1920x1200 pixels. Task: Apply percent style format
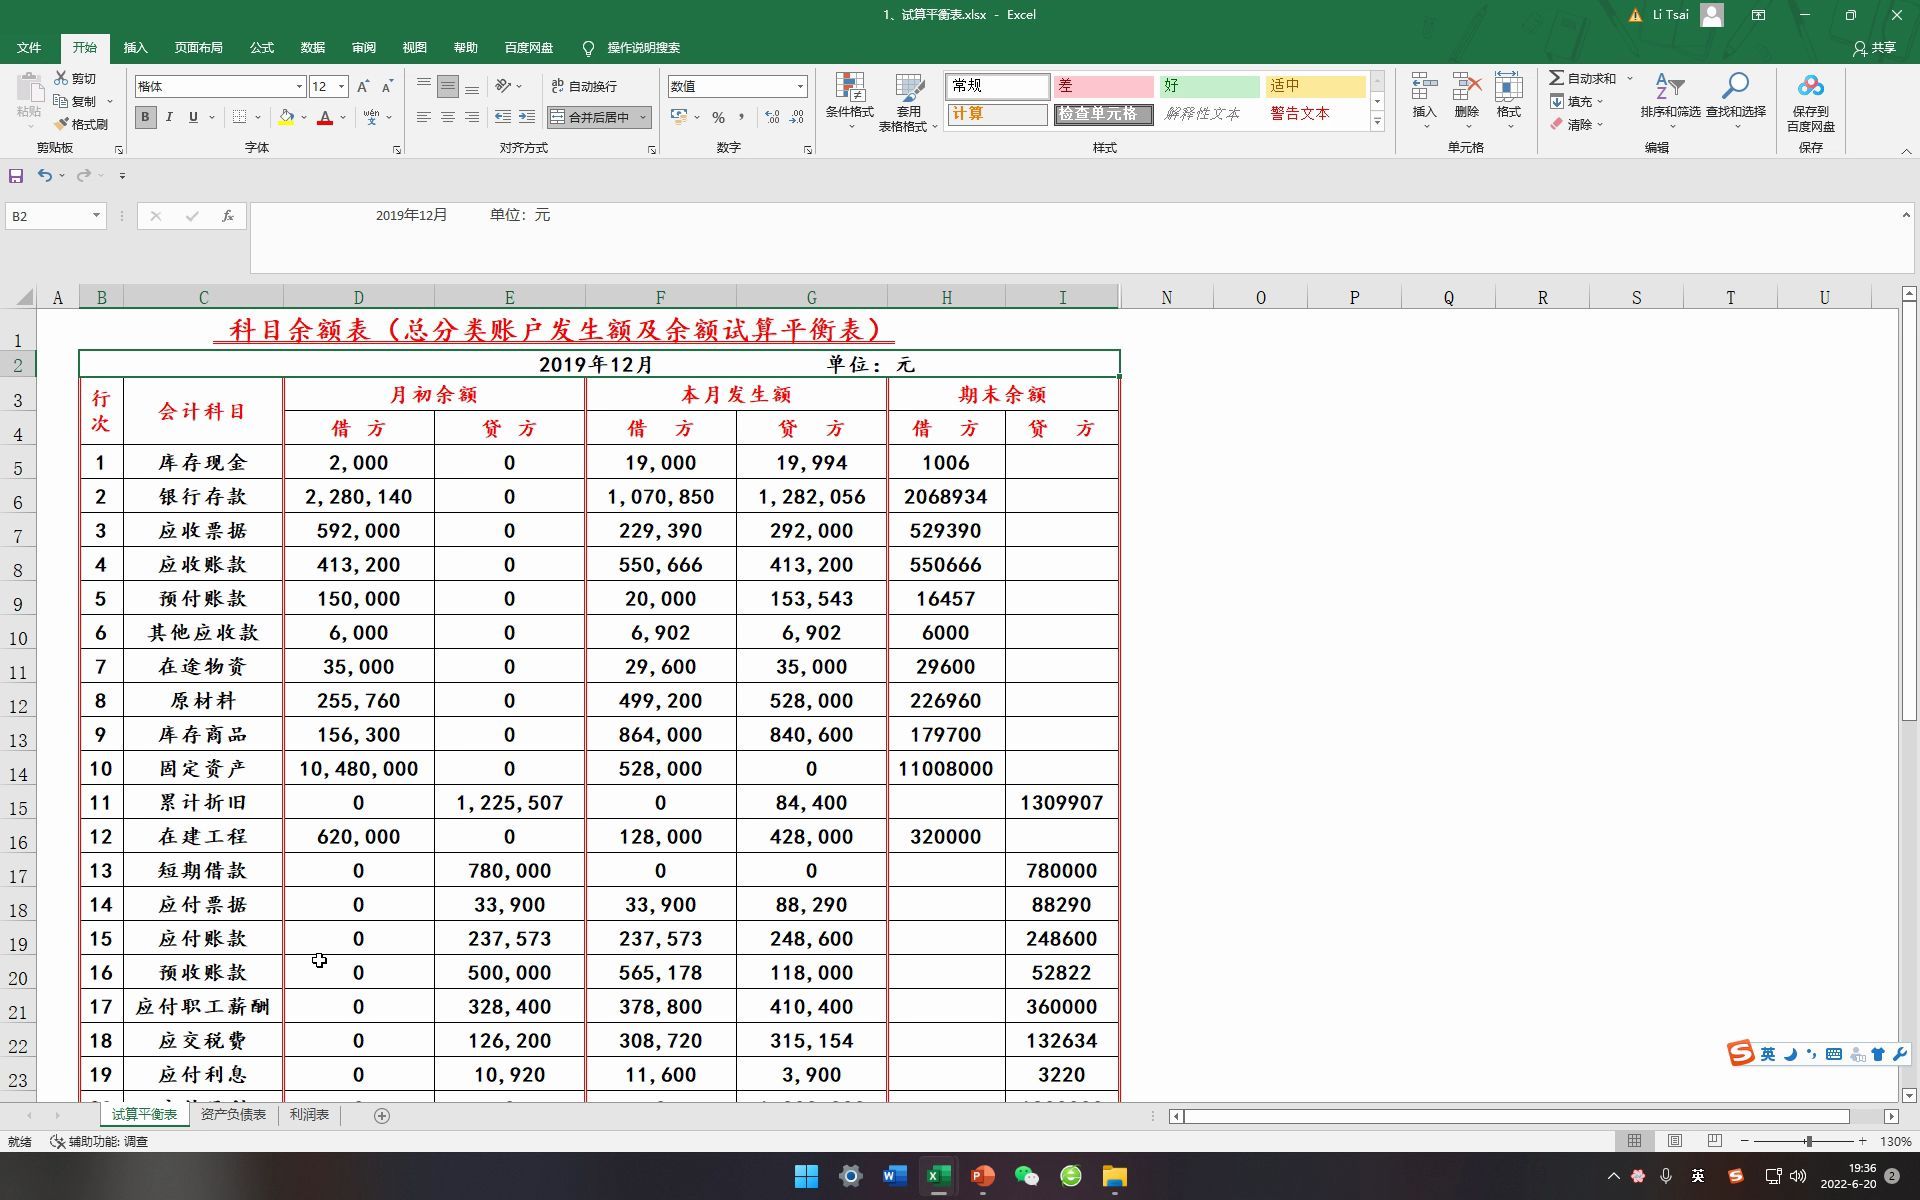pyautogui.click(x=718, y=117)
